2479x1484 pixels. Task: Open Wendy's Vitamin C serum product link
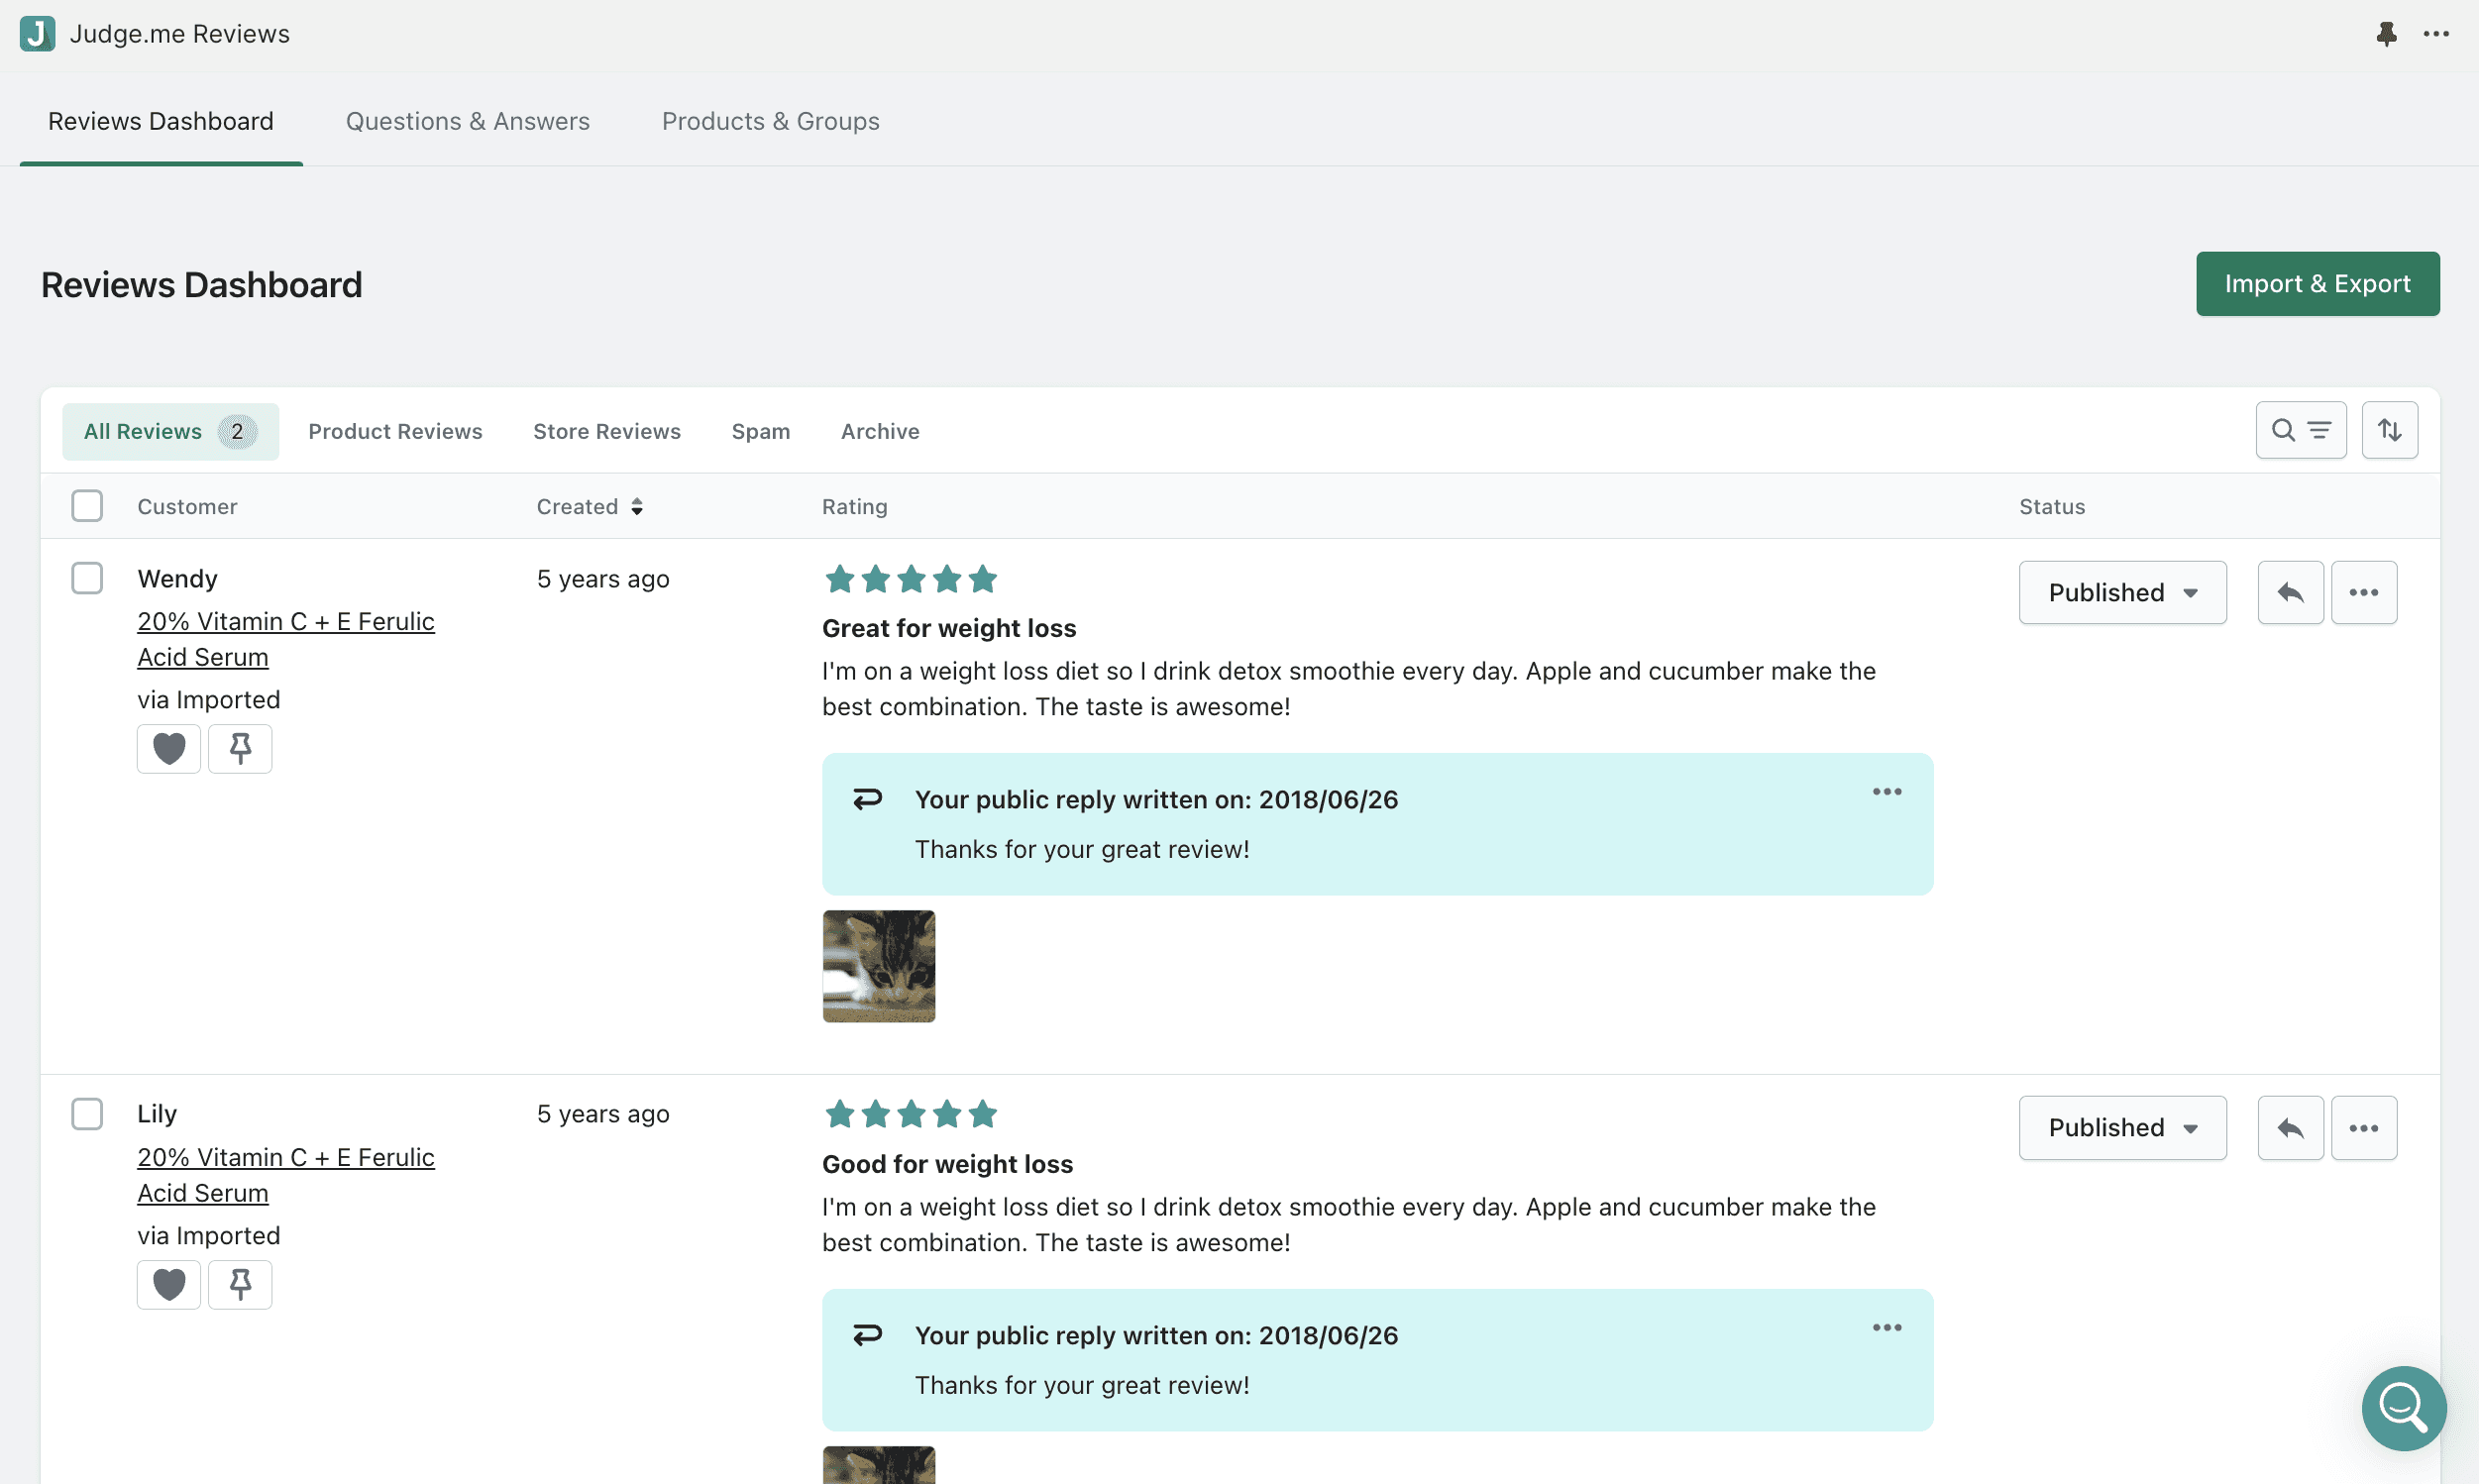[x=285, y=639]
